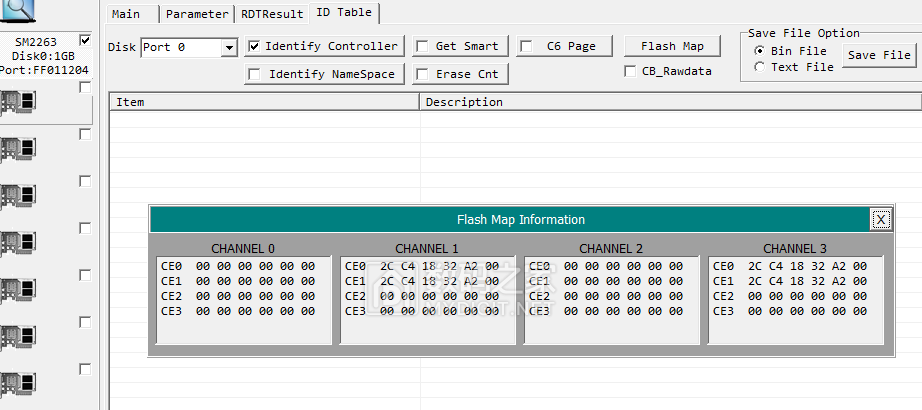Image resolution: width=922 pixels, height=410 pixels.
Task: Enable the C6 Page checkbox
Action: click(526, 46)
